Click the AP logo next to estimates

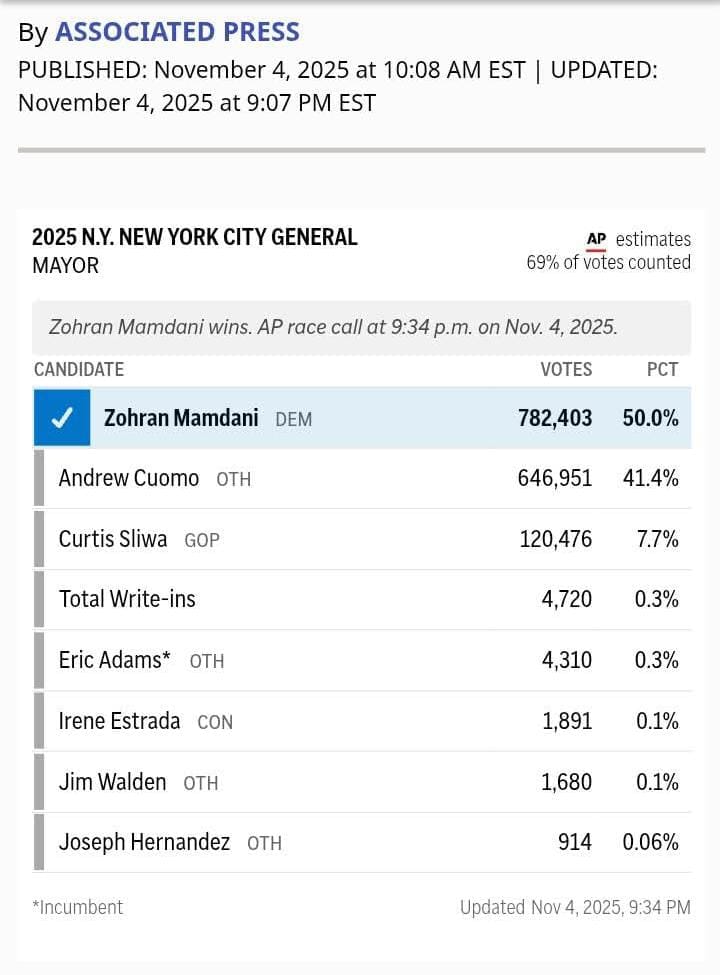pos(596,239)
